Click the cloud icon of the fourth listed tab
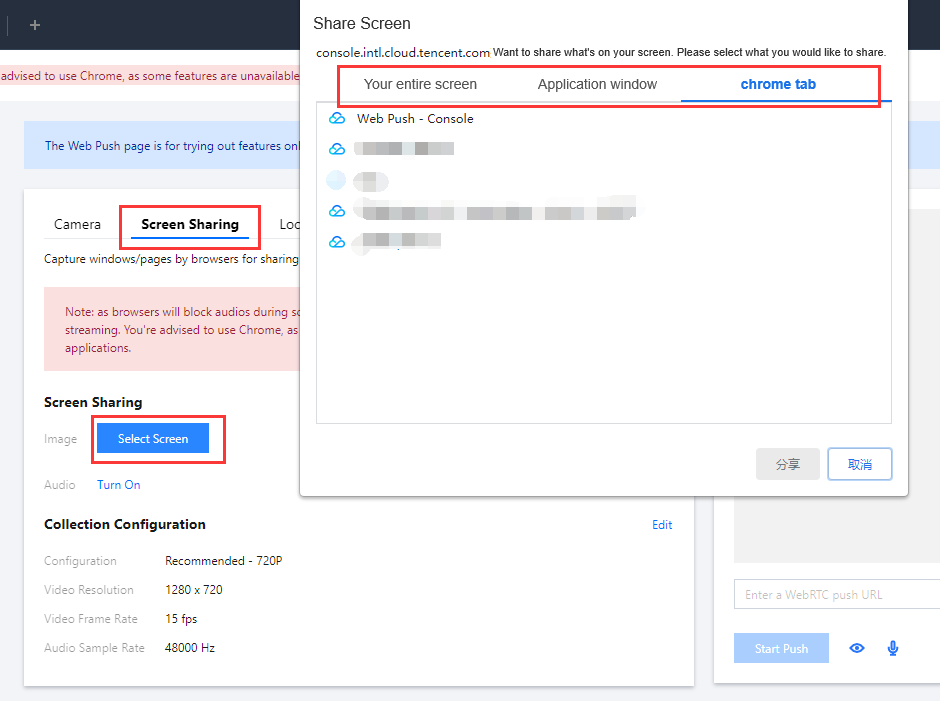Viewport: 940px width, 701px height. [x=337, y=211]
